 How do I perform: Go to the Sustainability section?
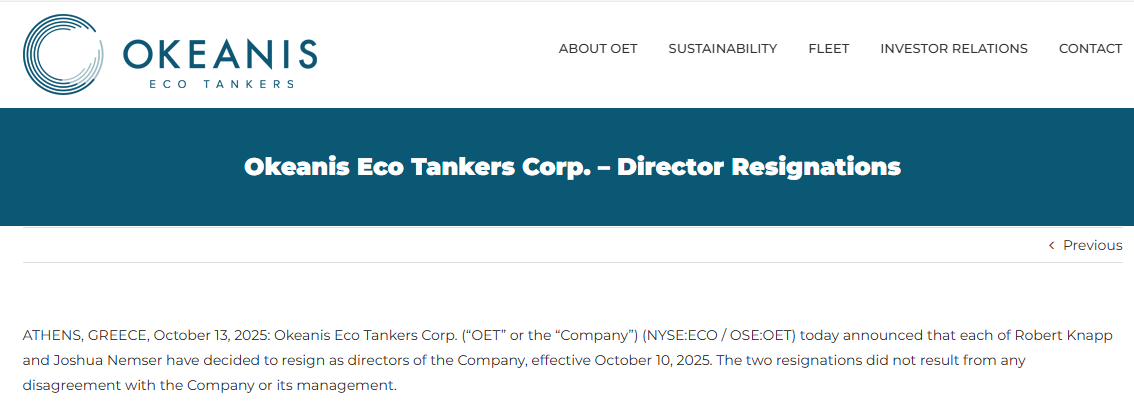tap(722, 48)
